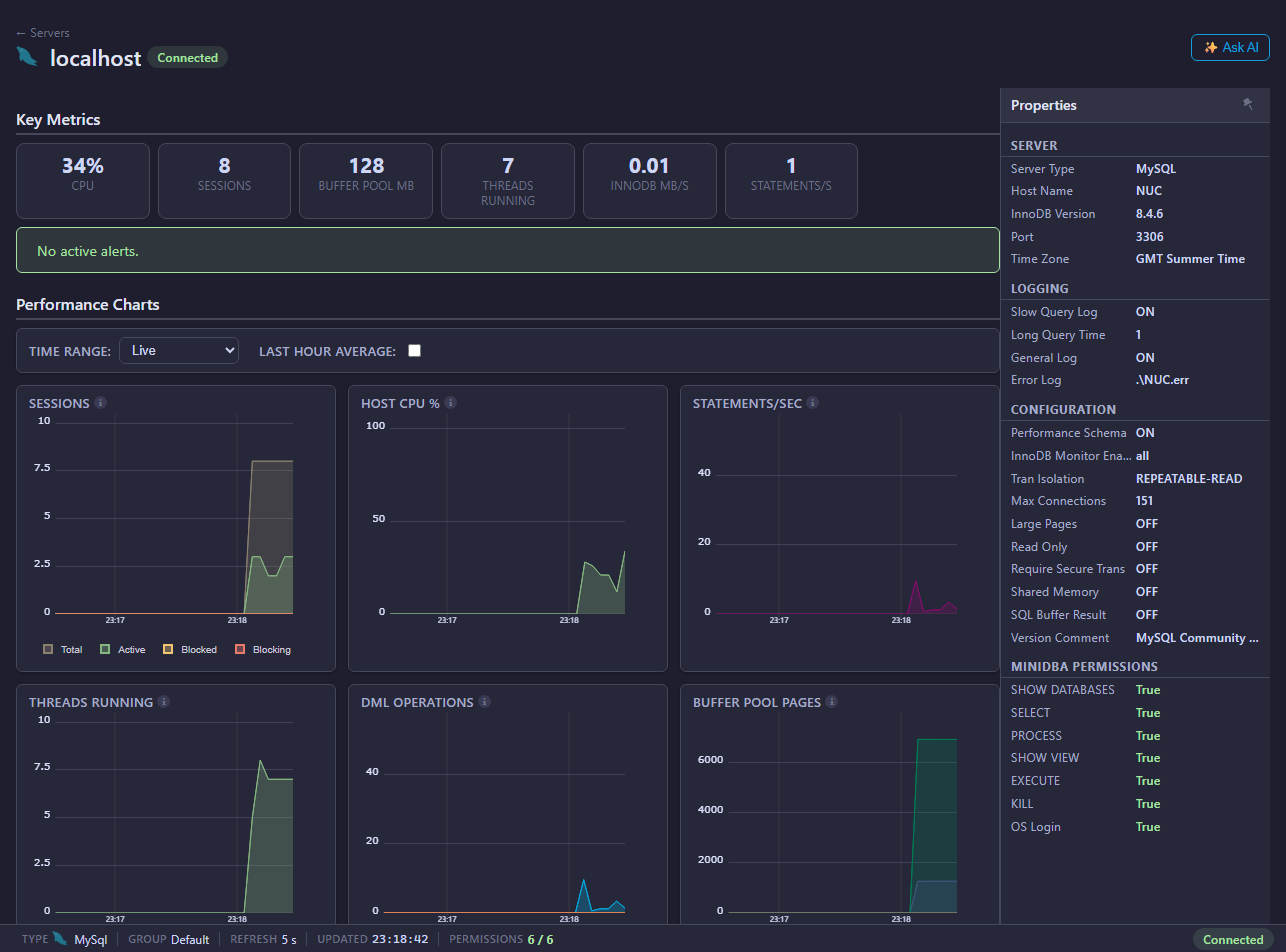This screenshot has width=1286, height=952.
Task: Click the Large Pages property row
Action: click(x=1135, y=524)
